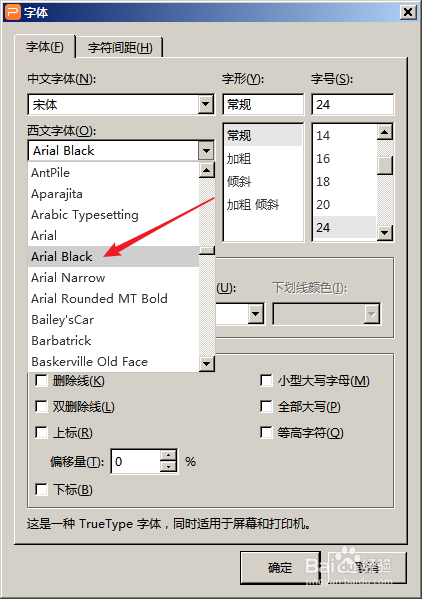Select AntPile in the font list
The height and width of the screenshot is (599, 422).
point(113,173)
